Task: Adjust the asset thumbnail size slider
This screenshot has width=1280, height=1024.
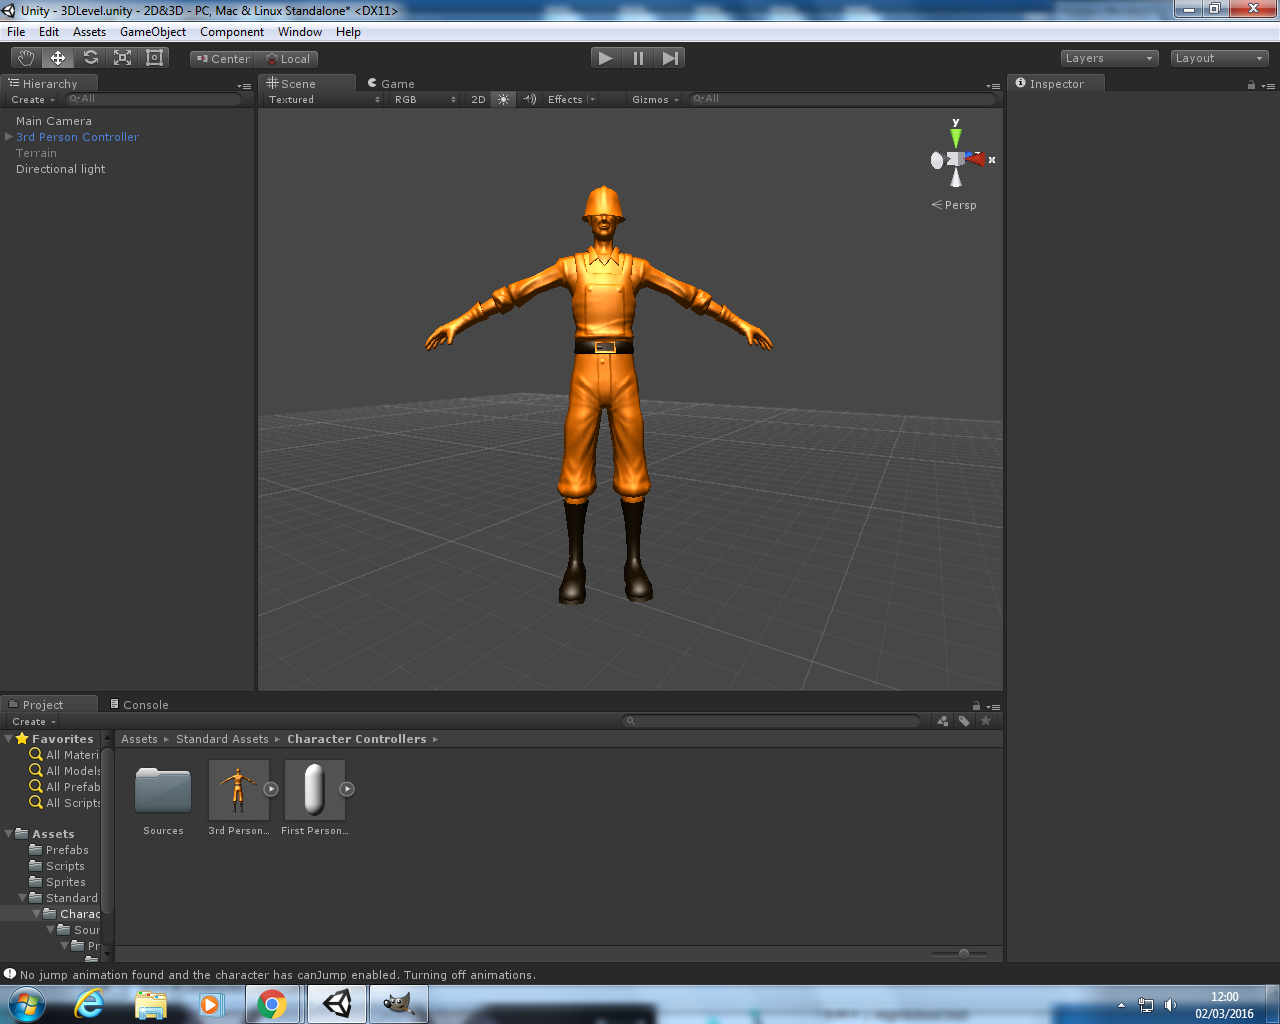Action: pos(963,954)
